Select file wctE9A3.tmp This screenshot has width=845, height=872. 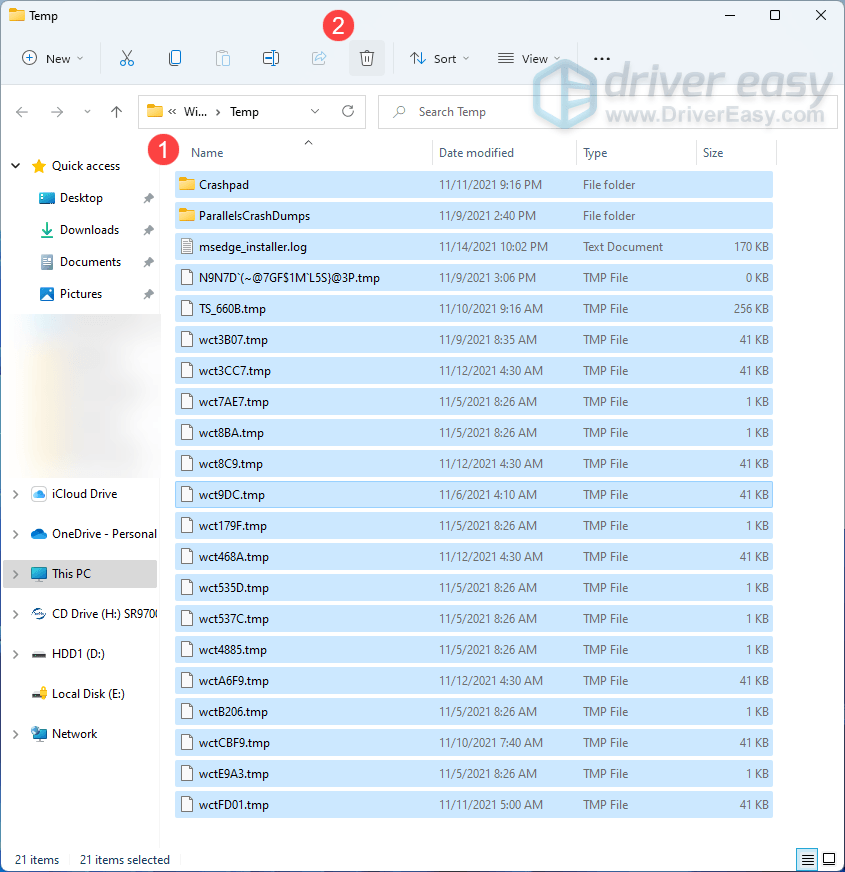[473, 774]
